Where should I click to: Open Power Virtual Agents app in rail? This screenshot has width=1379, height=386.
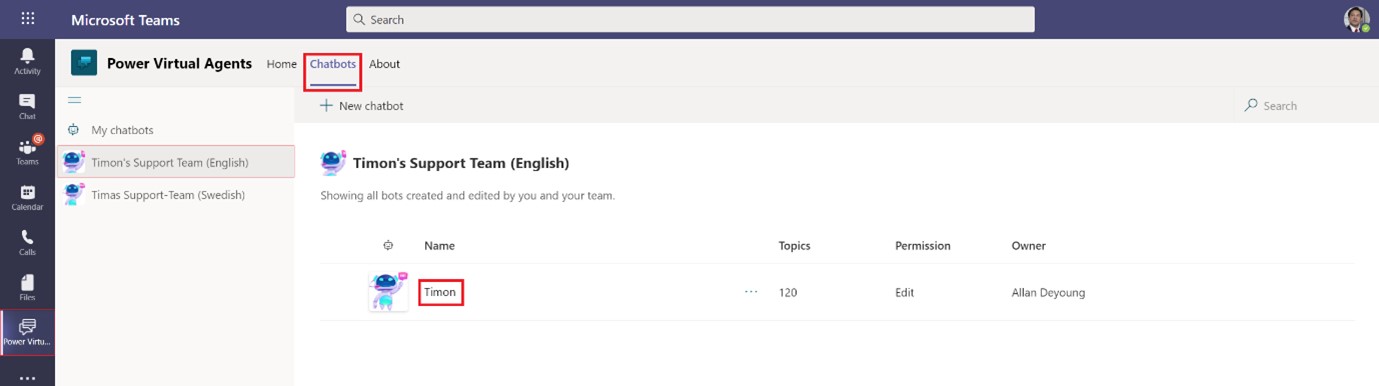pyautogui.click(x=27, y=333)
